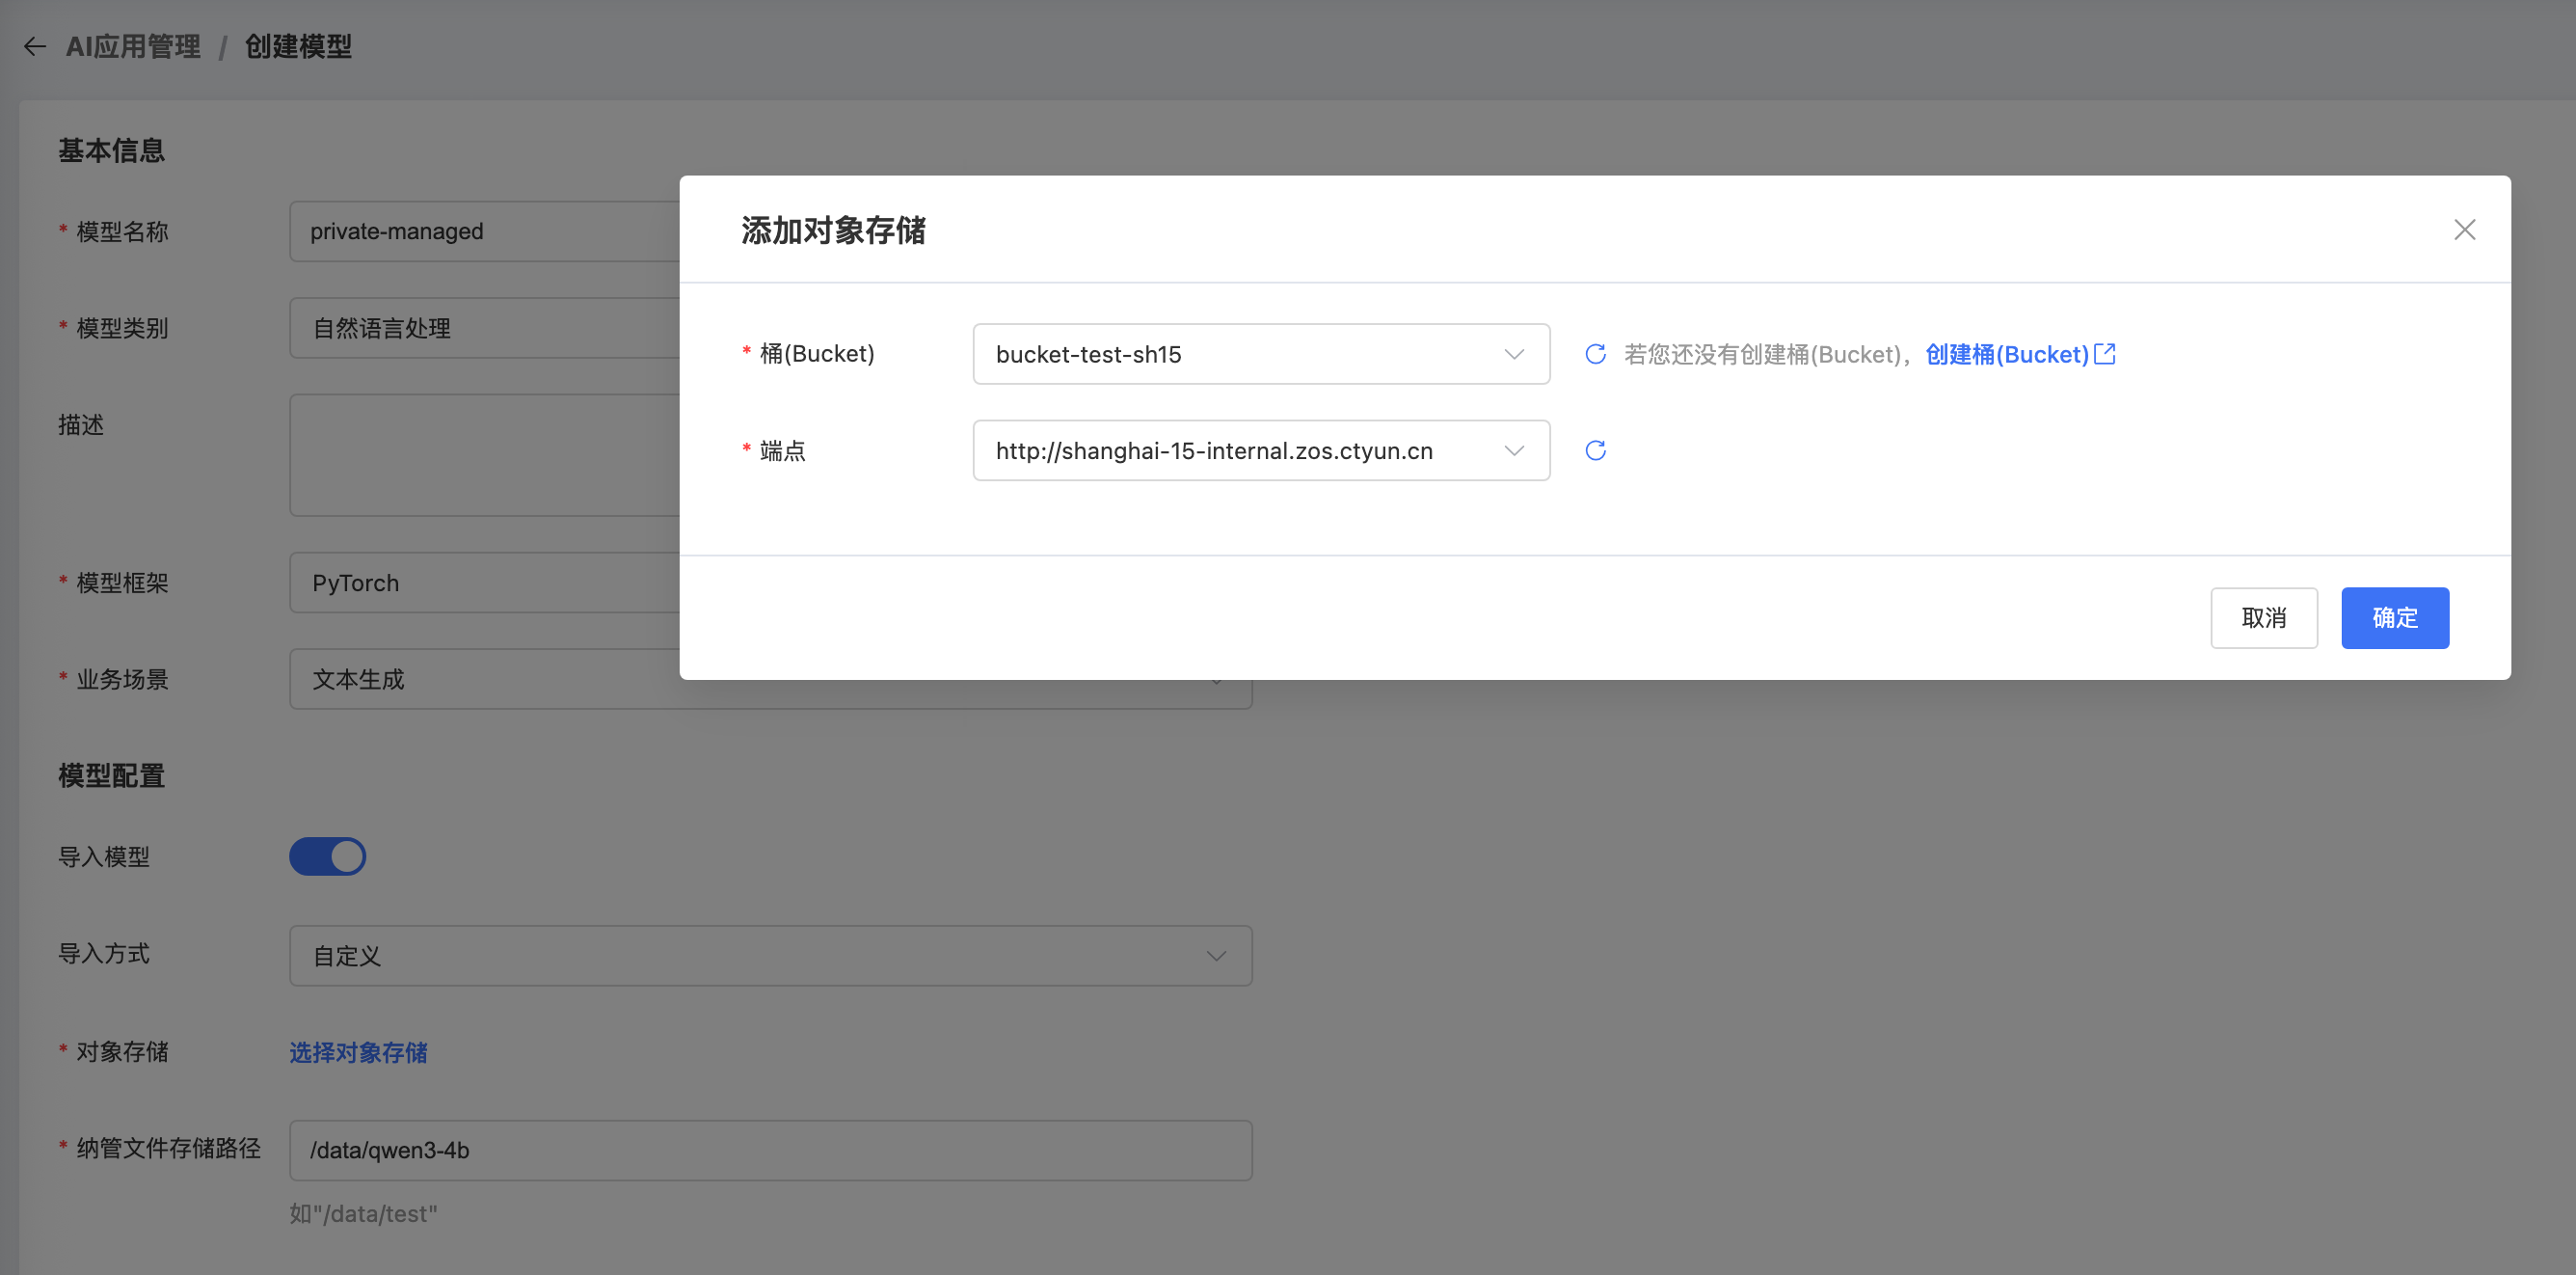Click the 描述 text area

coord(485,455)
